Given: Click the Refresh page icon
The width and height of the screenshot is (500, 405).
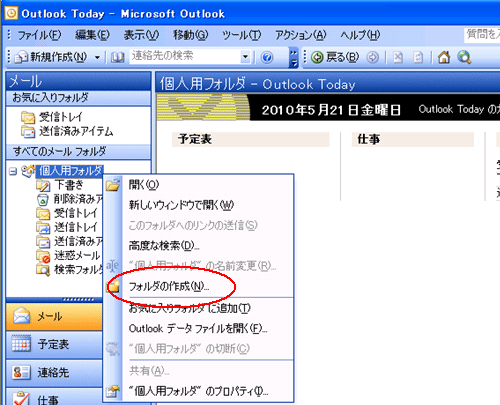Looking at the screenshot, I should point(418,58).
